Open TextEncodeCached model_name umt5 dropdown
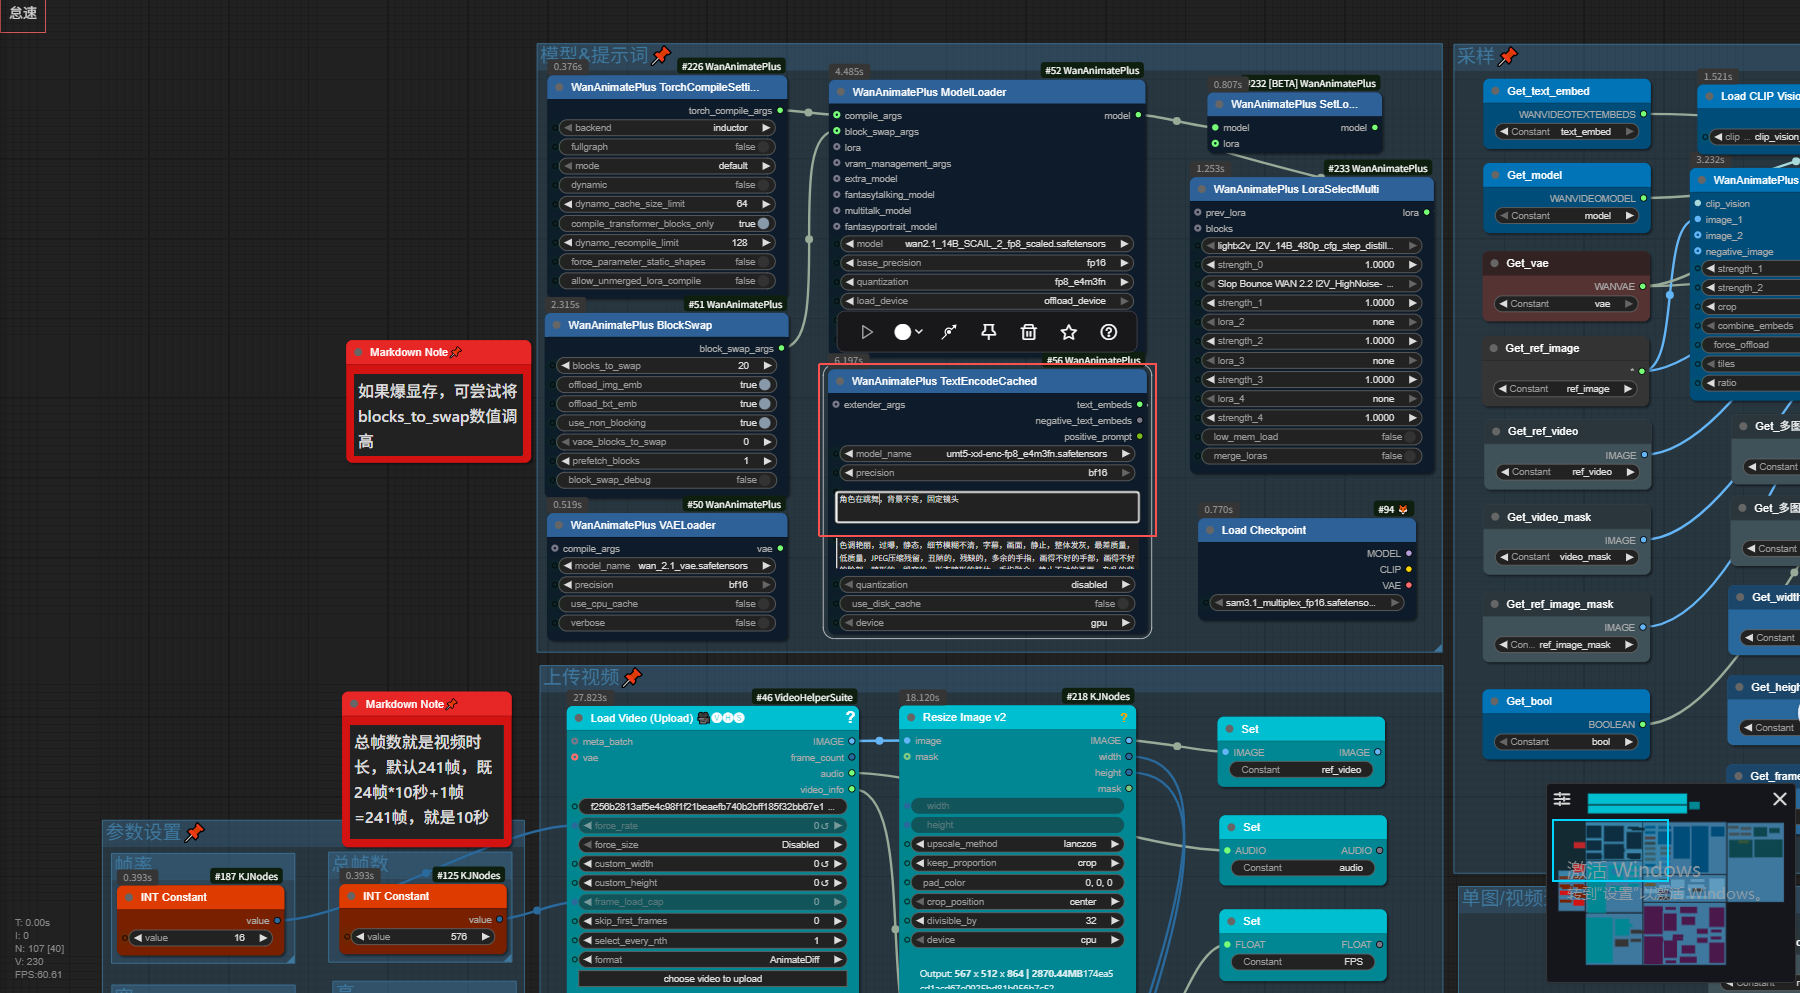Image resolution: width=1800 pixels, height=993 pixels. point(987,454)
